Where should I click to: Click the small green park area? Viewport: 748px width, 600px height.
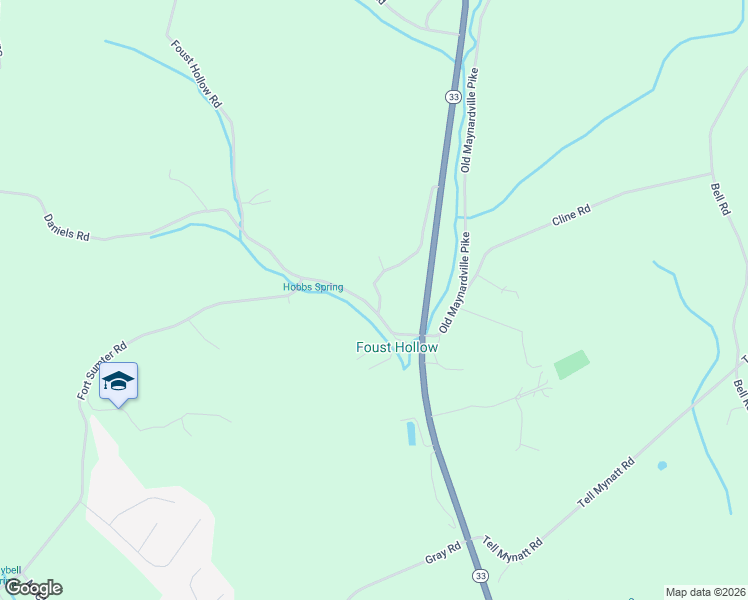(x=571, y=365)
